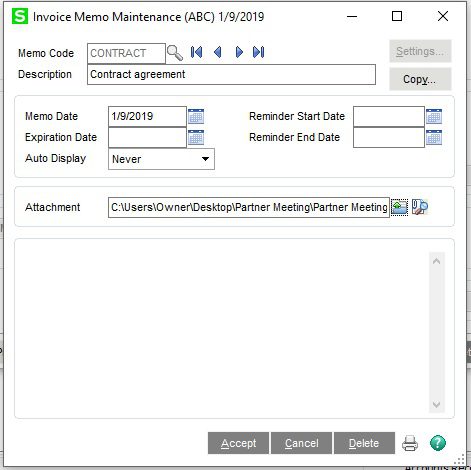
Task: Go to next memo record
Action: (239, 52)
